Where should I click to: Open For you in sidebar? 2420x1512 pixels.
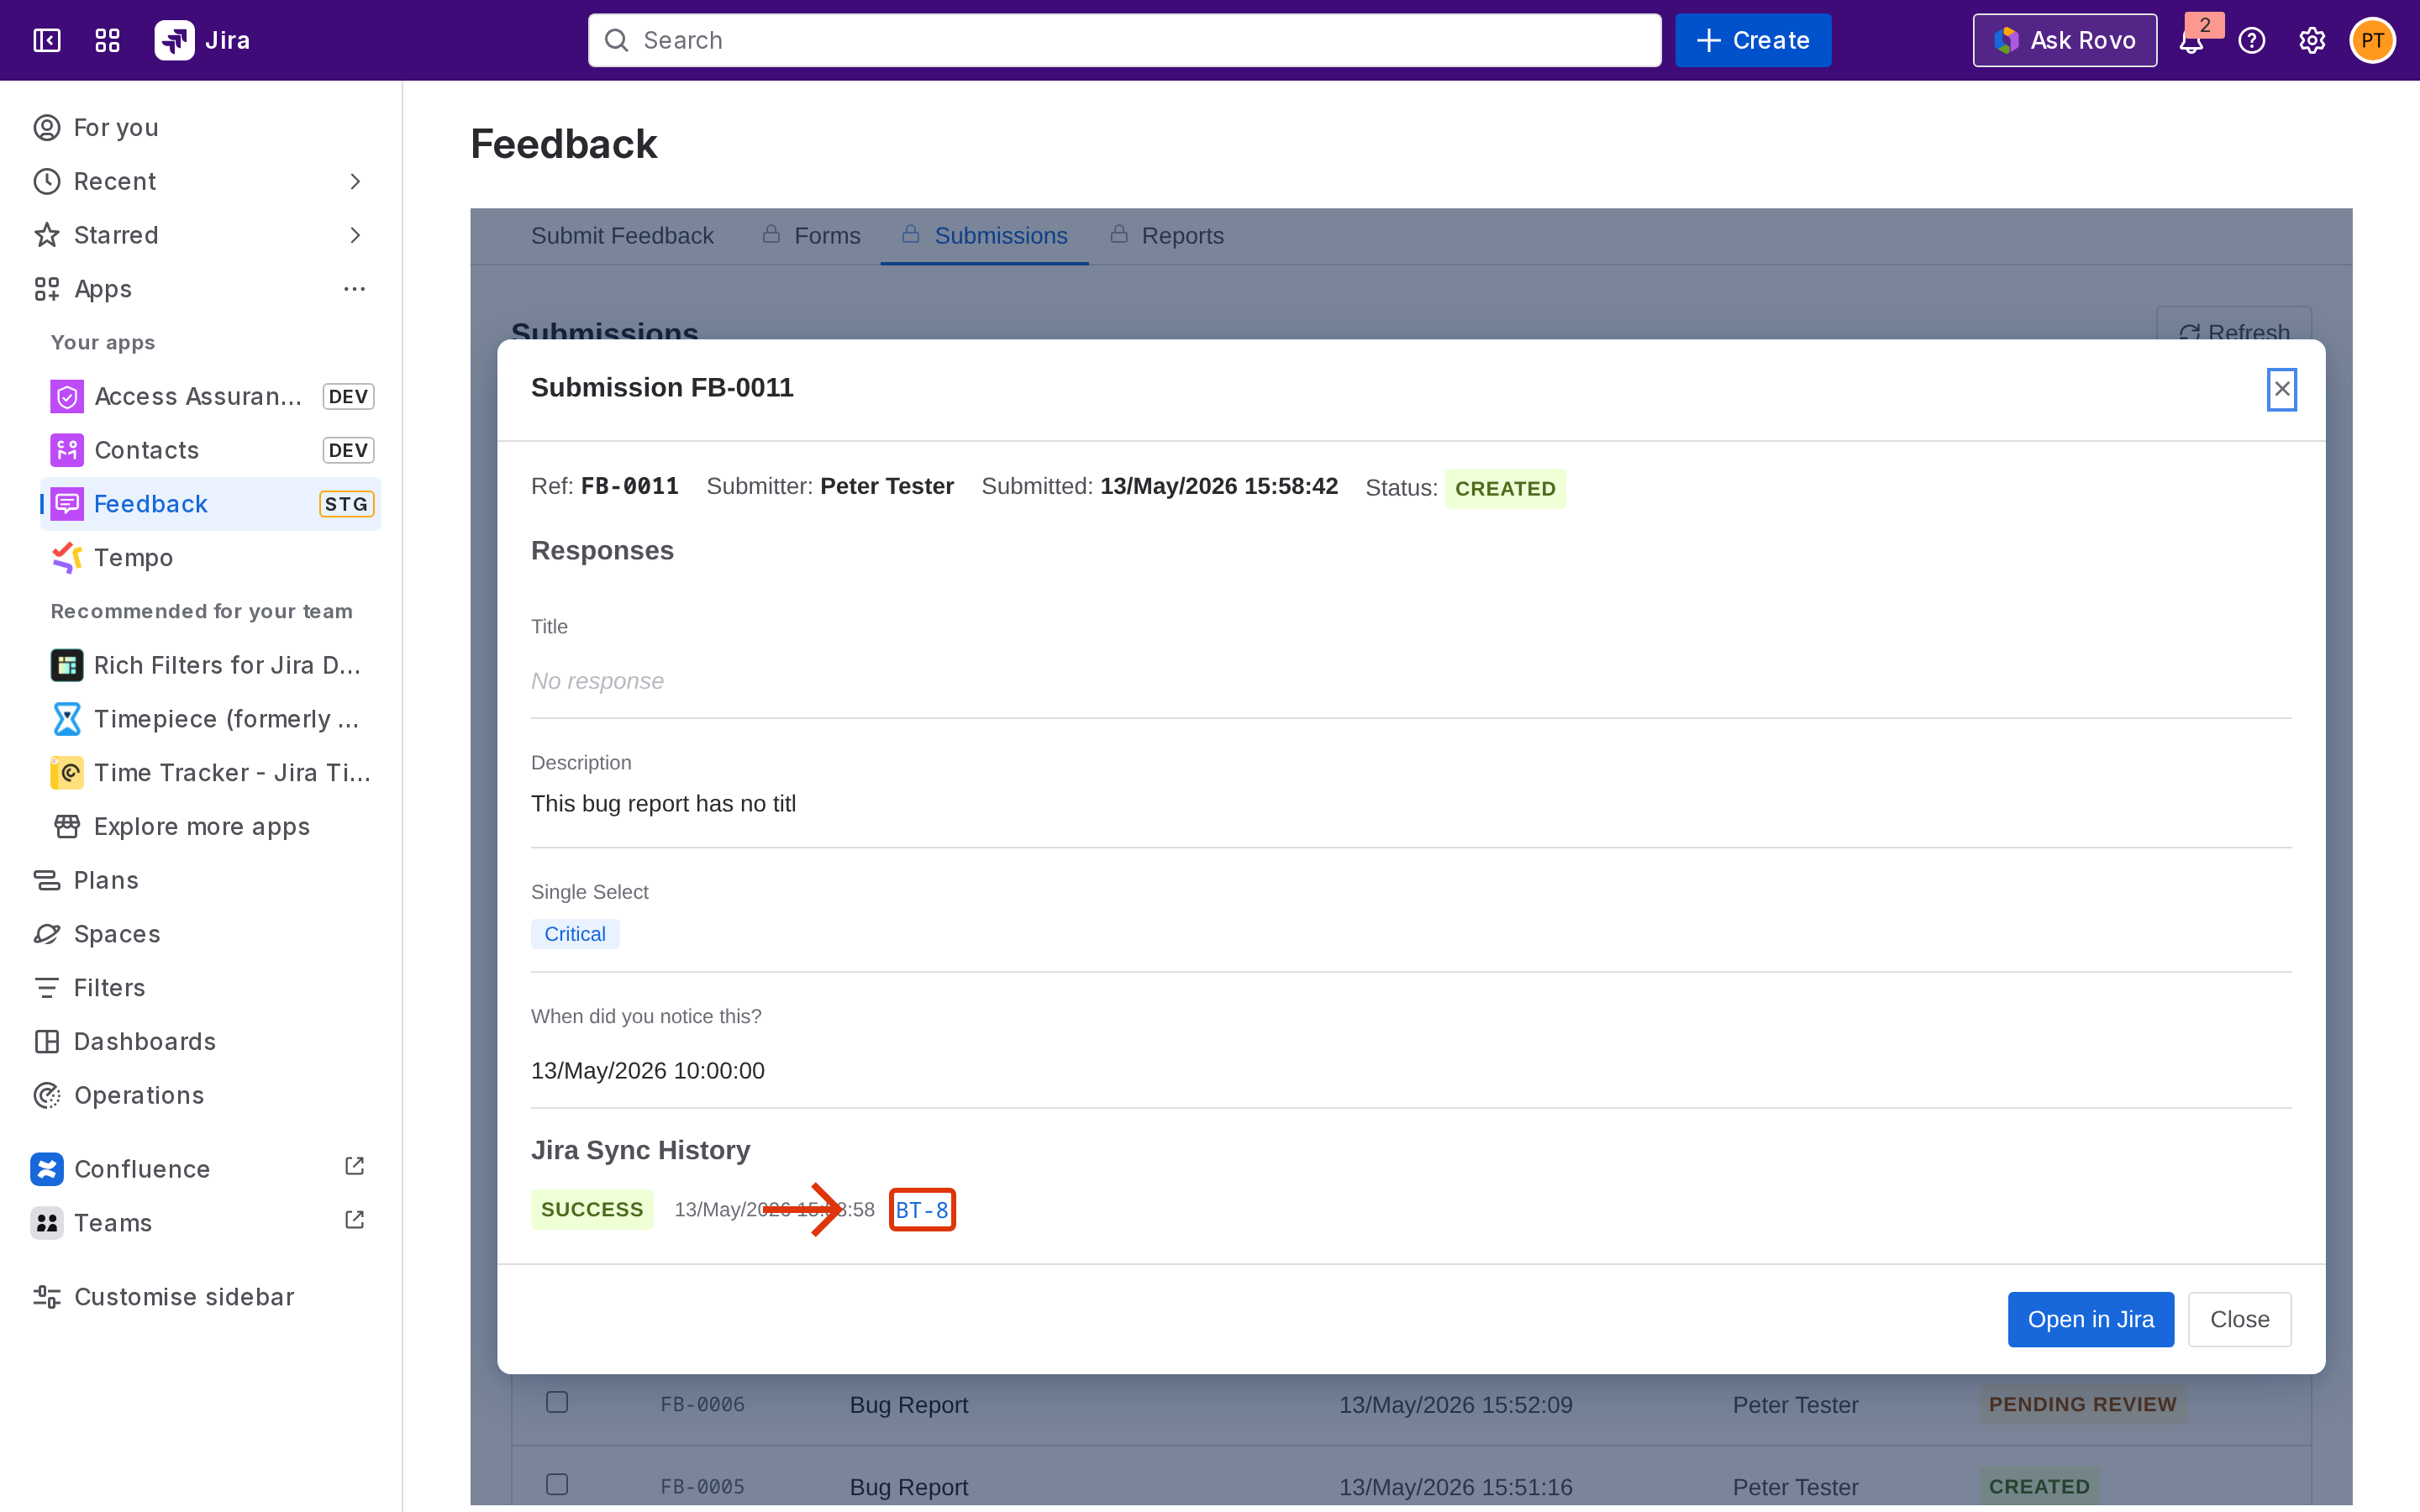(x=200, y=127)
